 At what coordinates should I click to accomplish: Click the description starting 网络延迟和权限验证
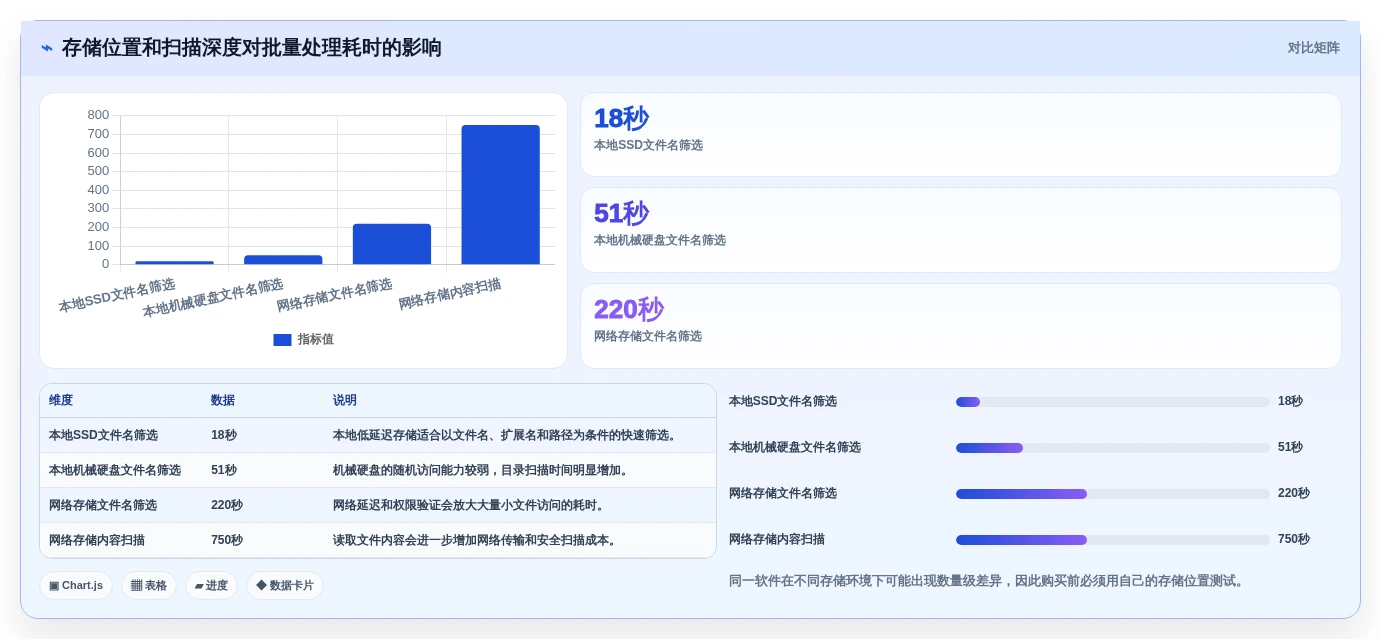[470, 505]
